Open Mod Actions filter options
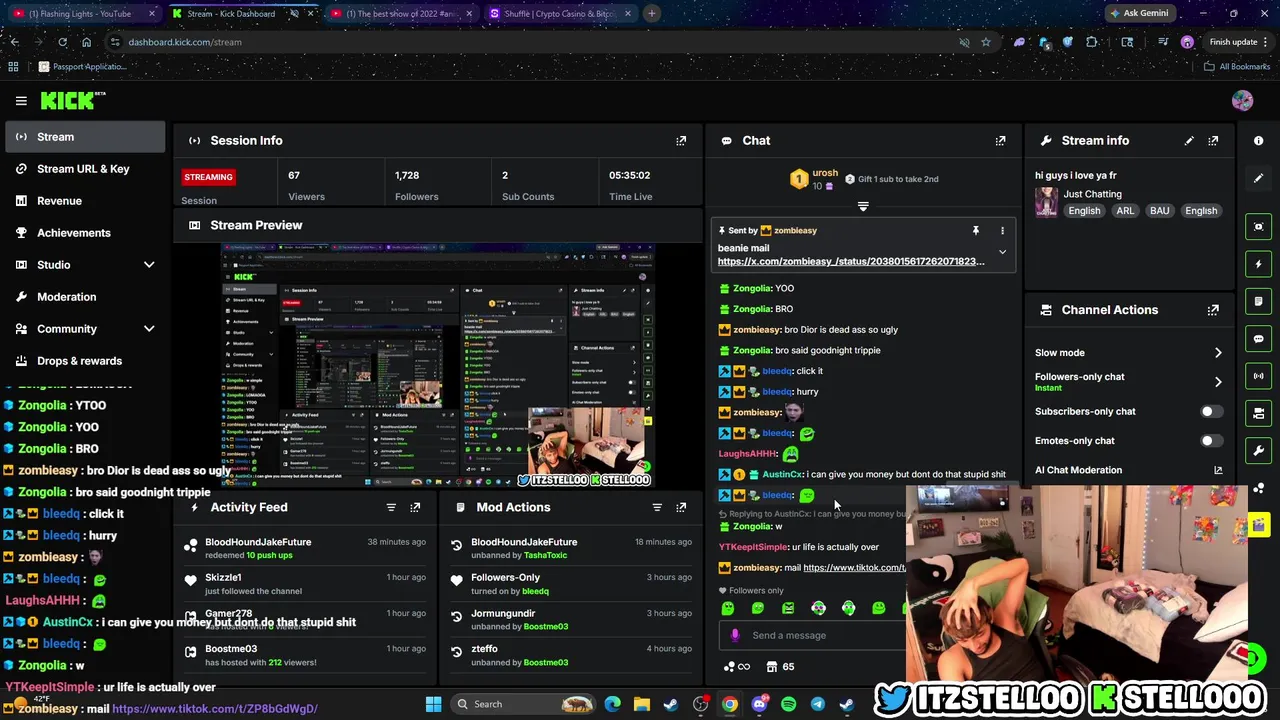 (x=657, y=507)
